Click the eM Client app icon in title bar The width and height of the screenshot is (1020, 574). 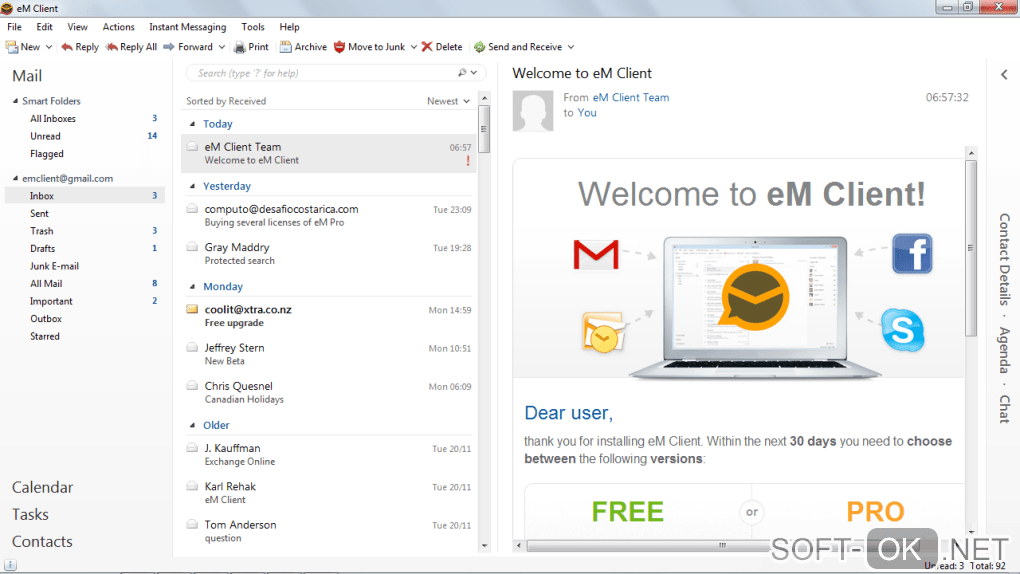(7, 8)
